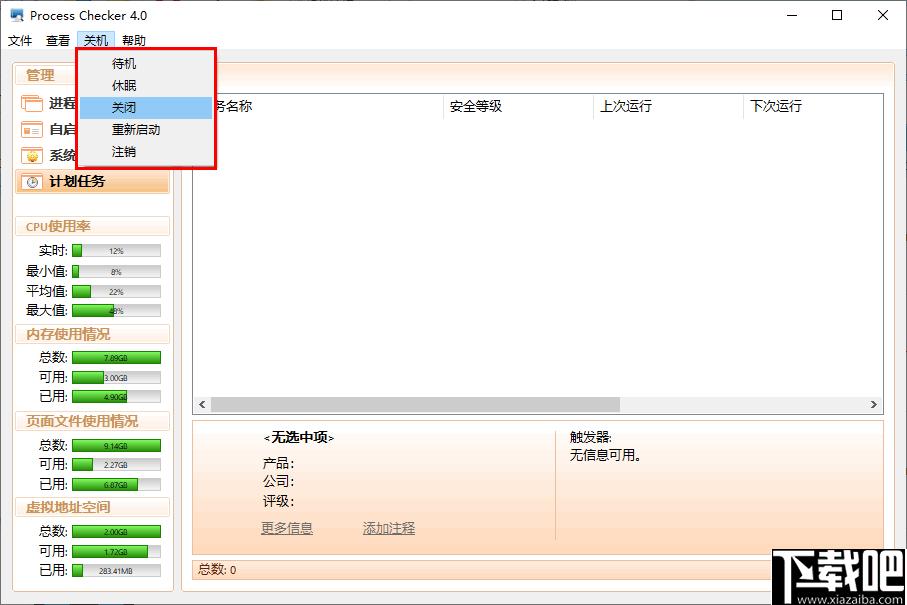
Task: Minimize the Process Checker window
Action: click(792, 15)
